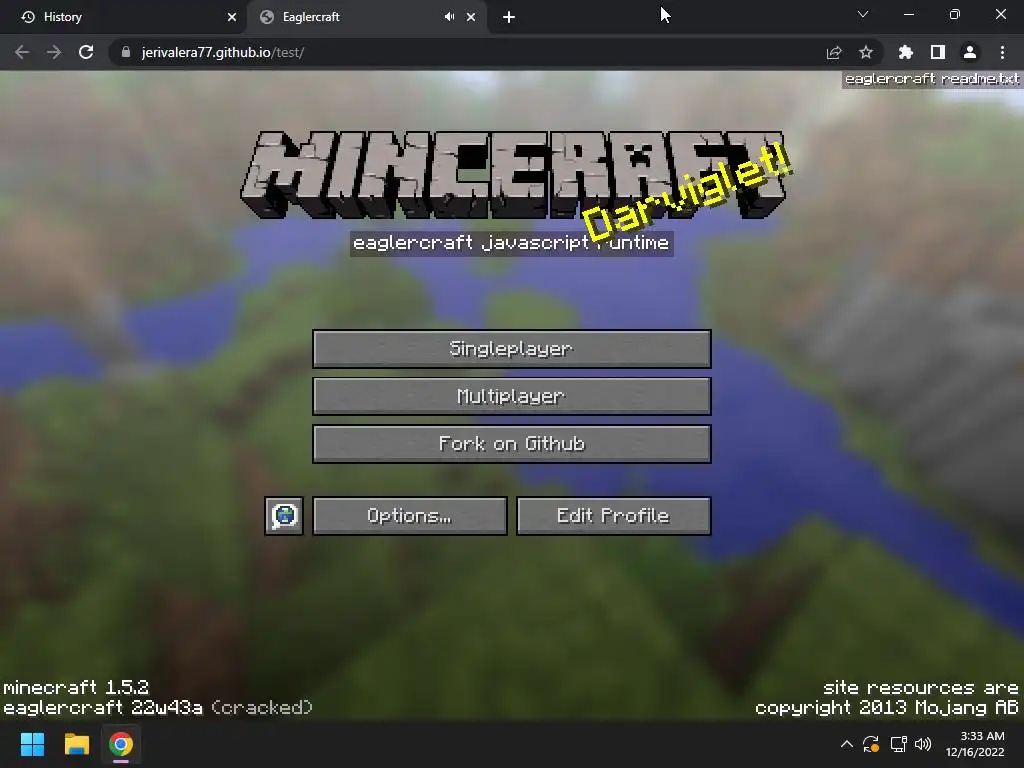Click the yellow 'Darviglet!' splash text
The width and height of the screenshot is (1024, 768).
(x=687, y=191)
